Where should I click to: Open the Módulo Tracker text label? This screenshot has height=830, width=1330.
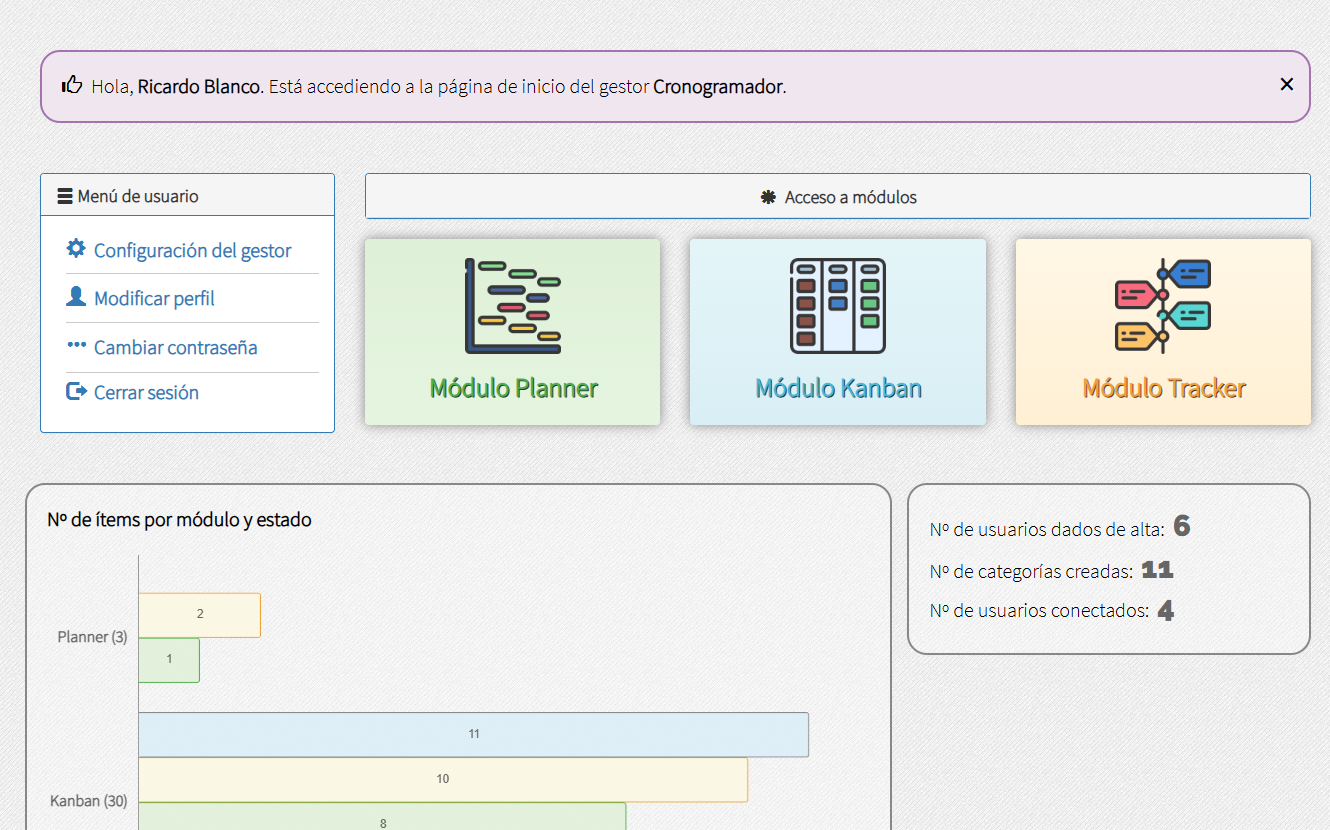click(1163, 388)
